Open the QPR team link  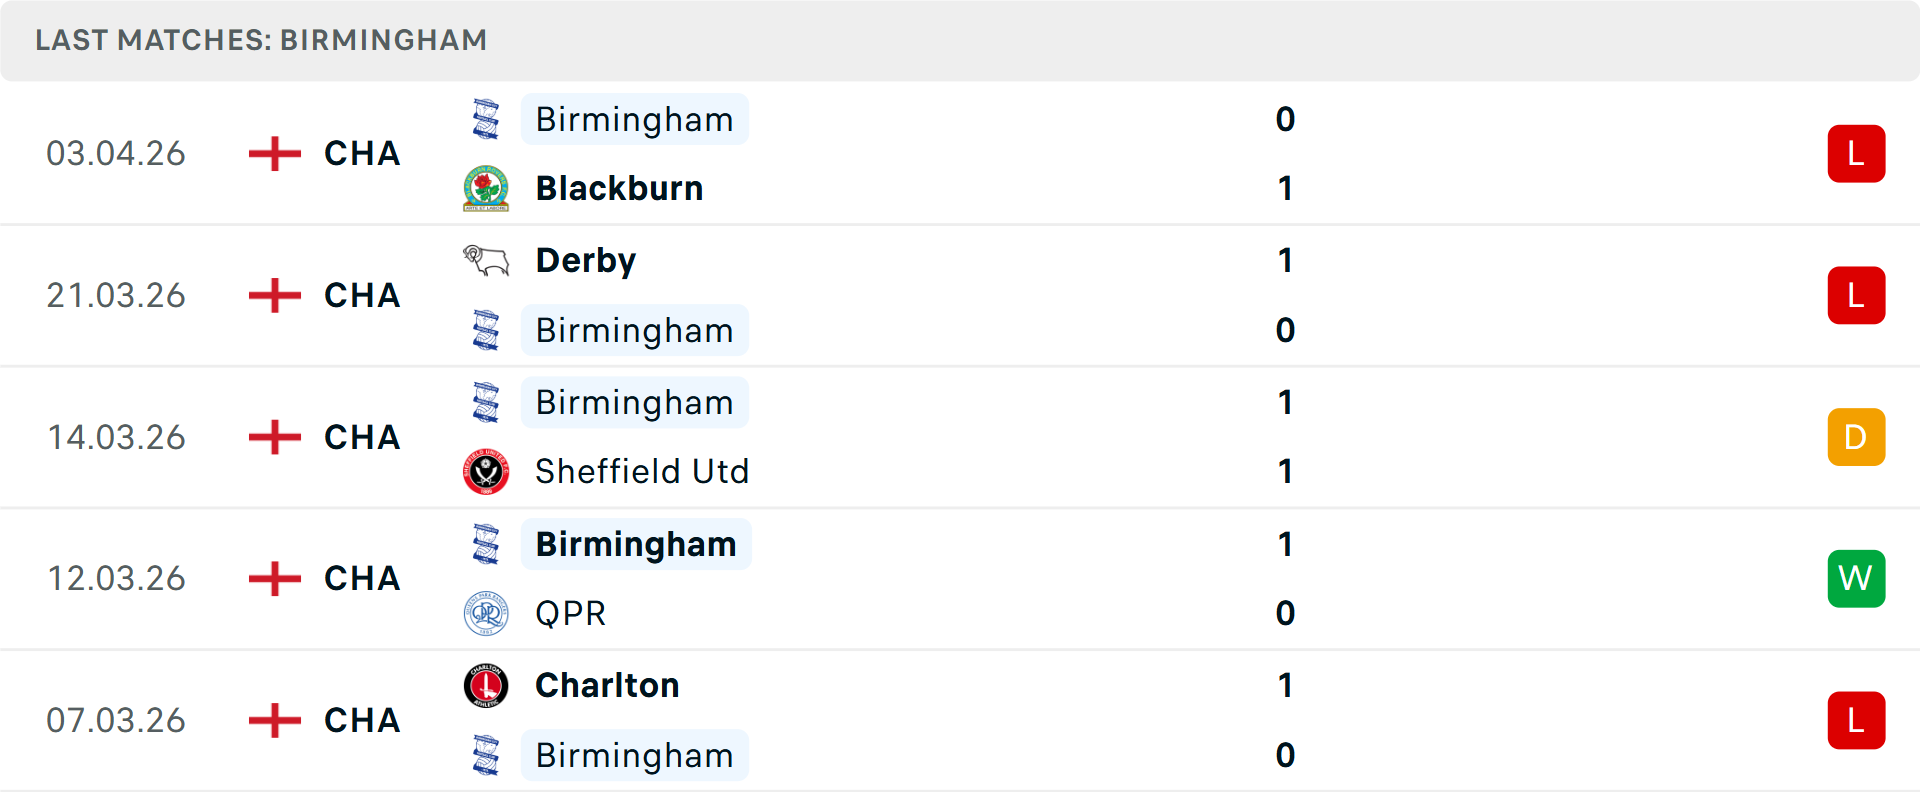[x=570, y=613]
